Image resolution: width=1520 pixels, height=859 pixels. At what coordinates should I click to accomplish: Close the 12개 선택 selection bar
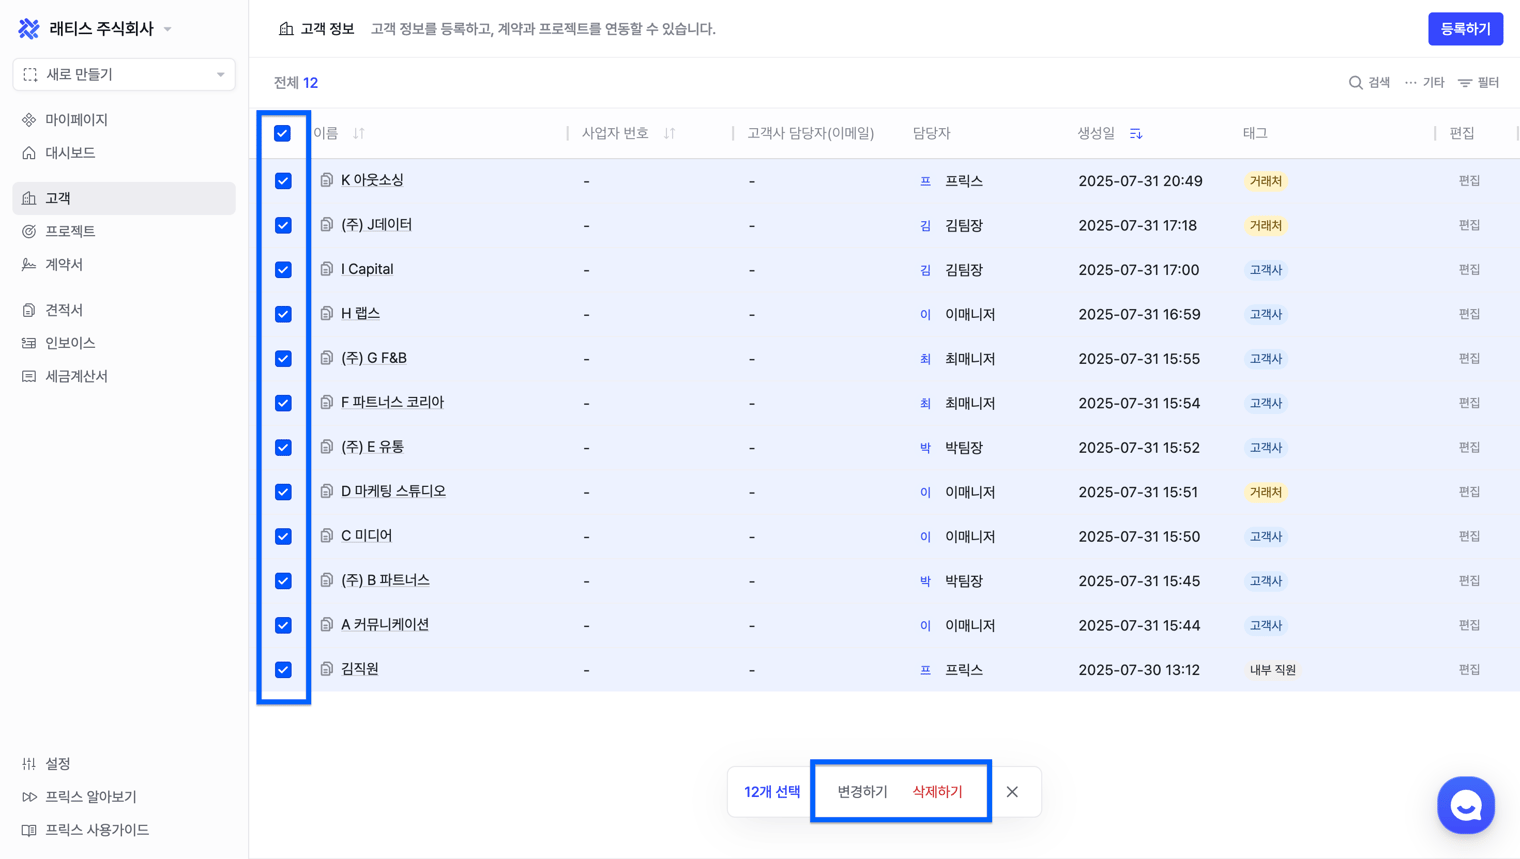(1012, 792)
